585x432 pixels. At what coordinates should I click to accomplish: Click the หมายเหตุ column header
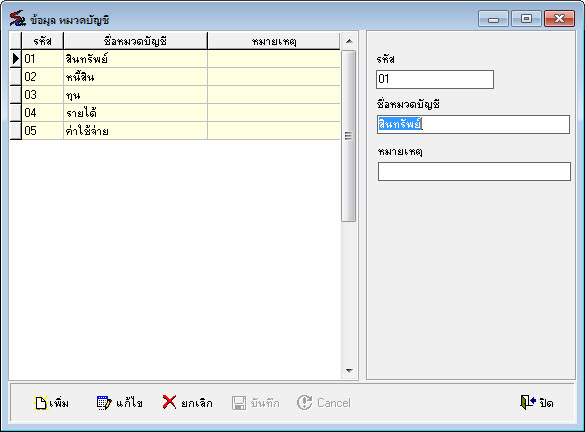[x=274, y=41]
